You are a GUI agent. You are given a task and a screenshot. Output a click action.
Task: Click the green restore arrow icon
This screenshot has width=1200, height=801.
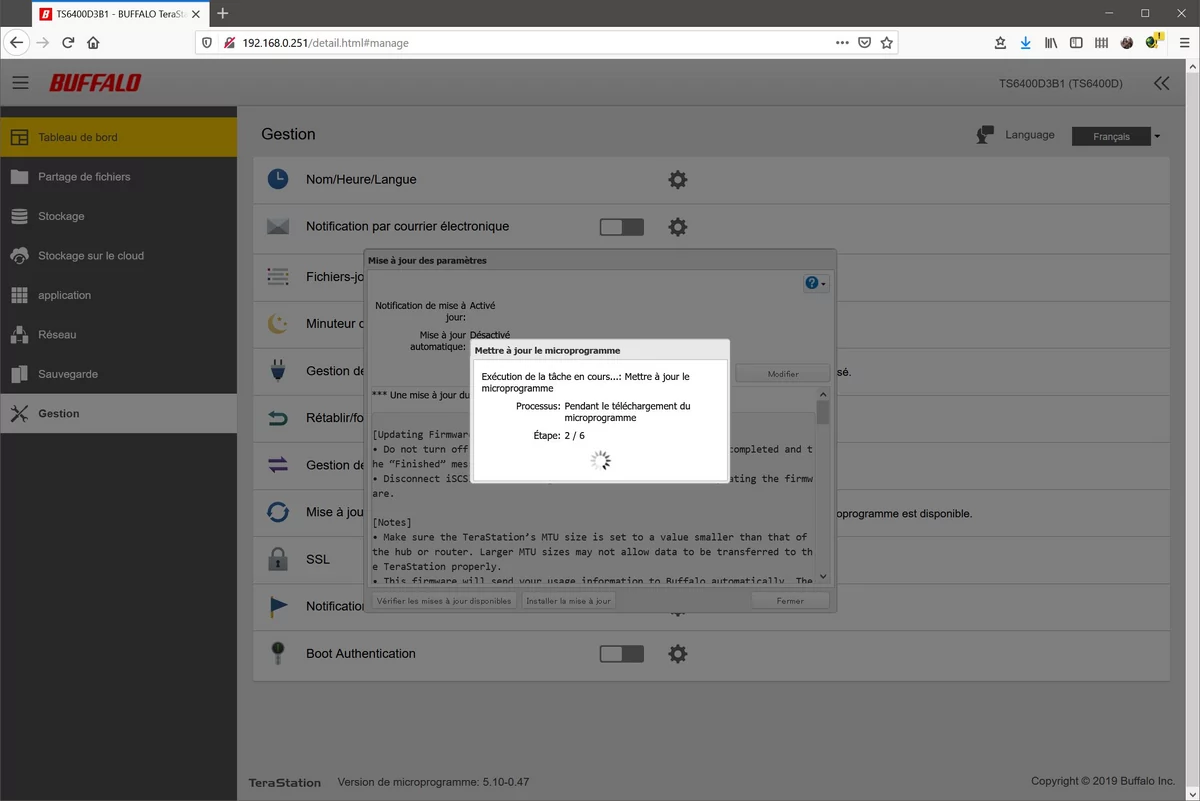point(278,418)
